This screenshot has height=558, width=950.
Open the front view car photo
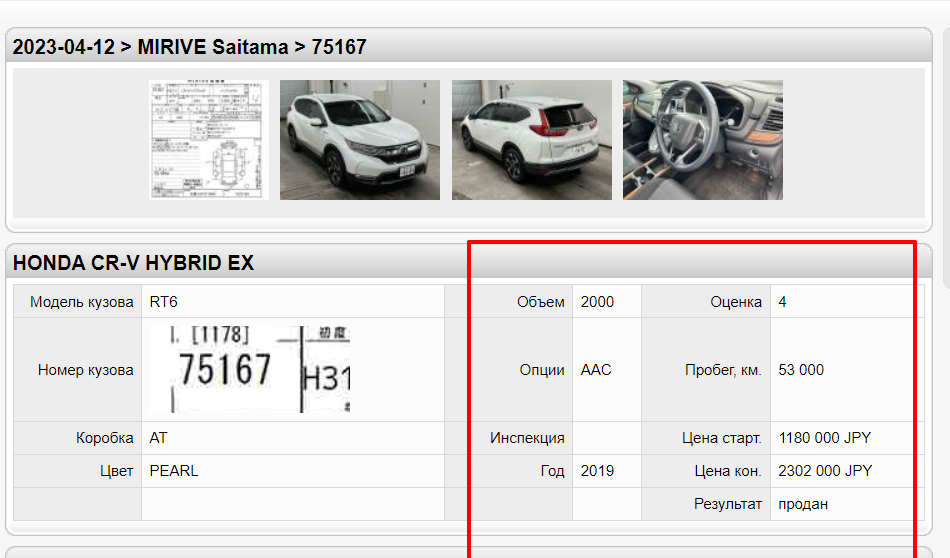coord(360,140)
